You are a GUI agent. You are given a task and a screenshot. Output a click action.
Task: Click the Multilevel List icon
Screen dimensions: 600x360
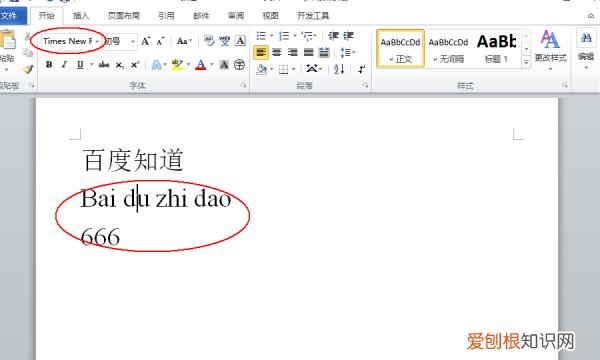coord(307,36)
